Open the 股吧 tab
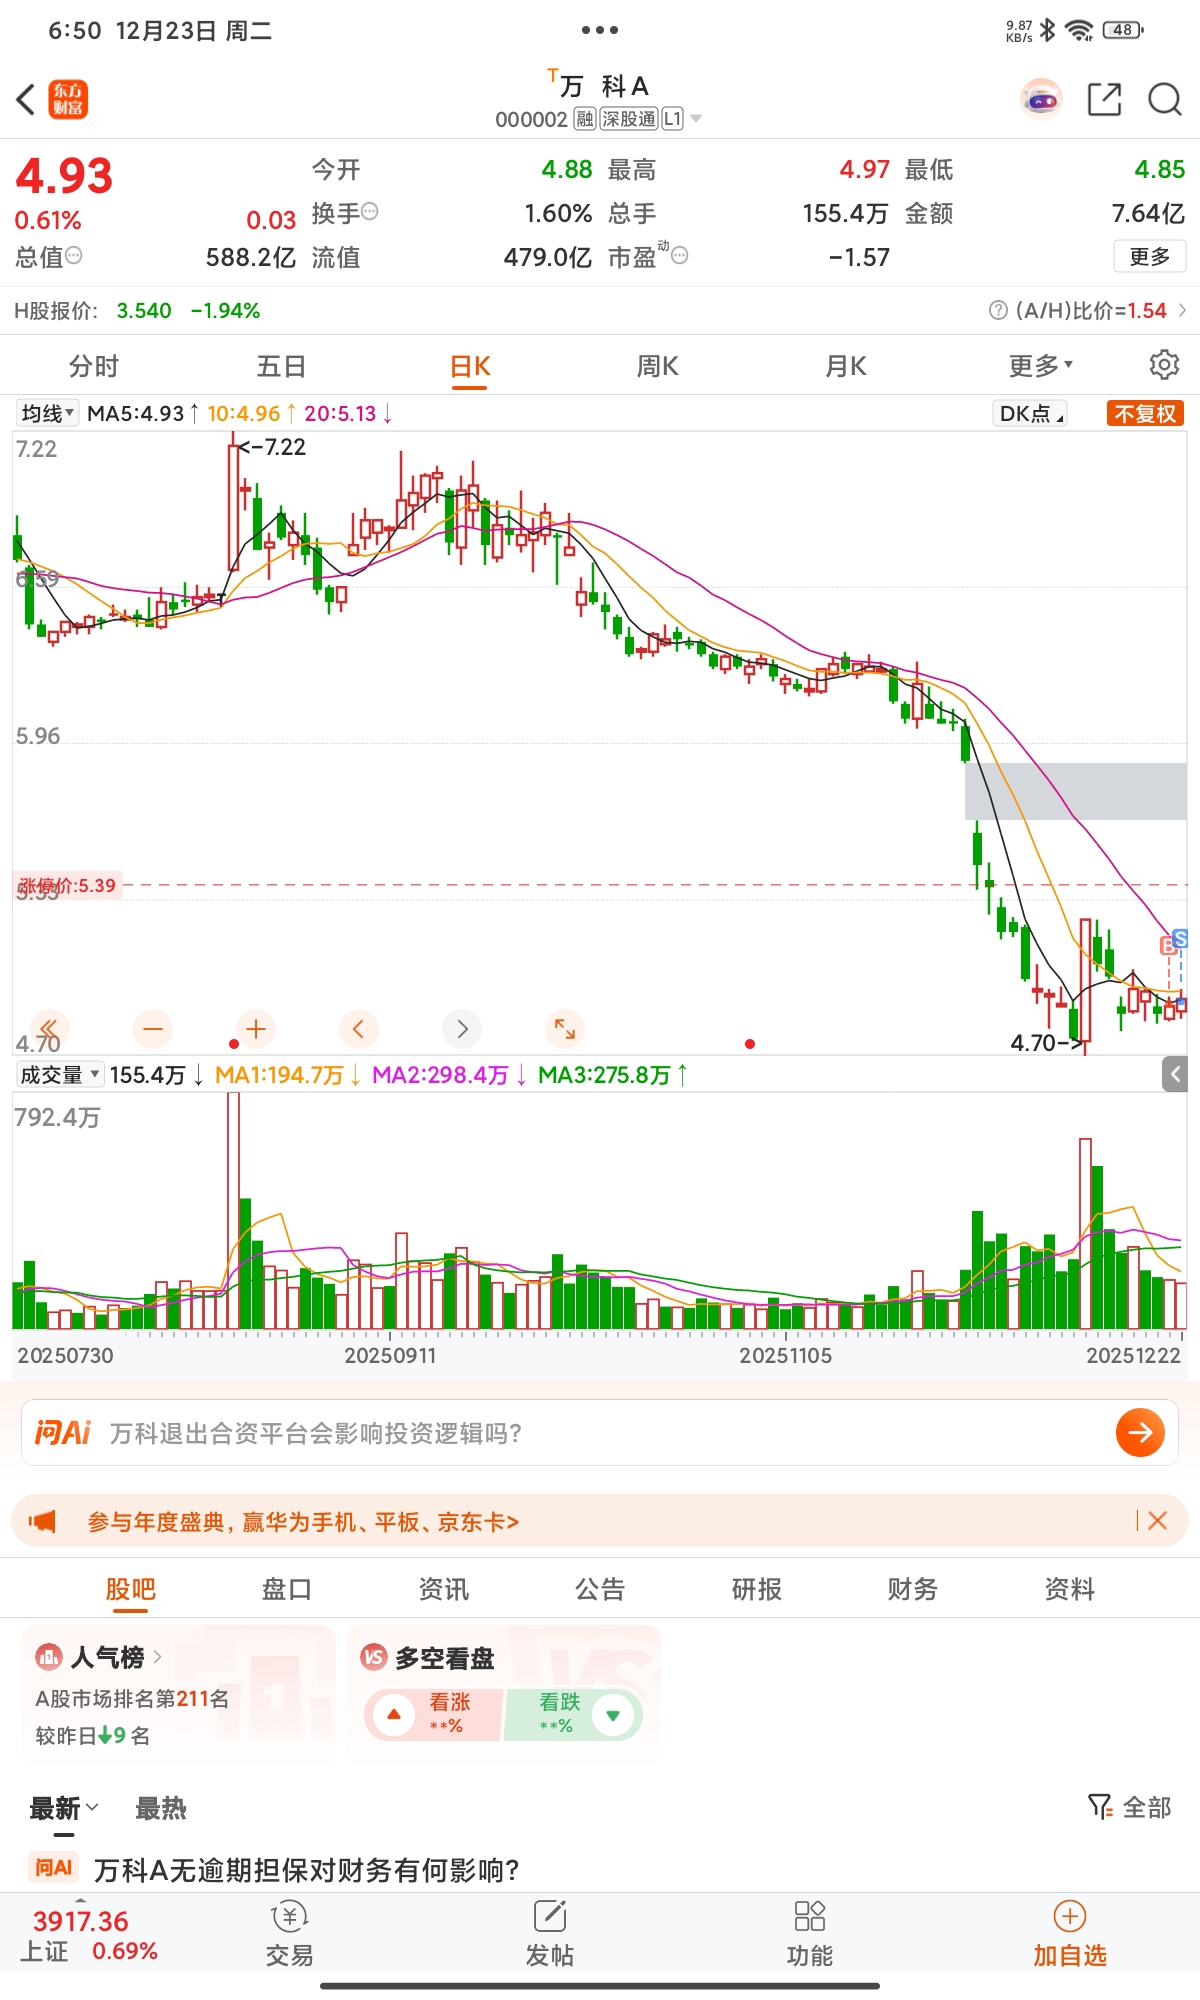 tap(130, 1589)
